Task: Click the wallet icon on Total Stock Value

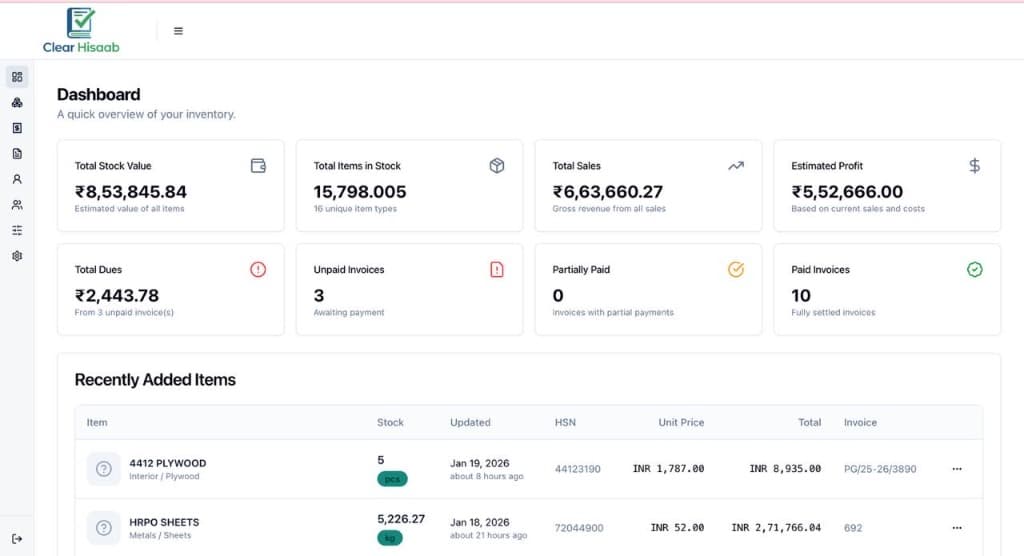Action: [259, 166]
